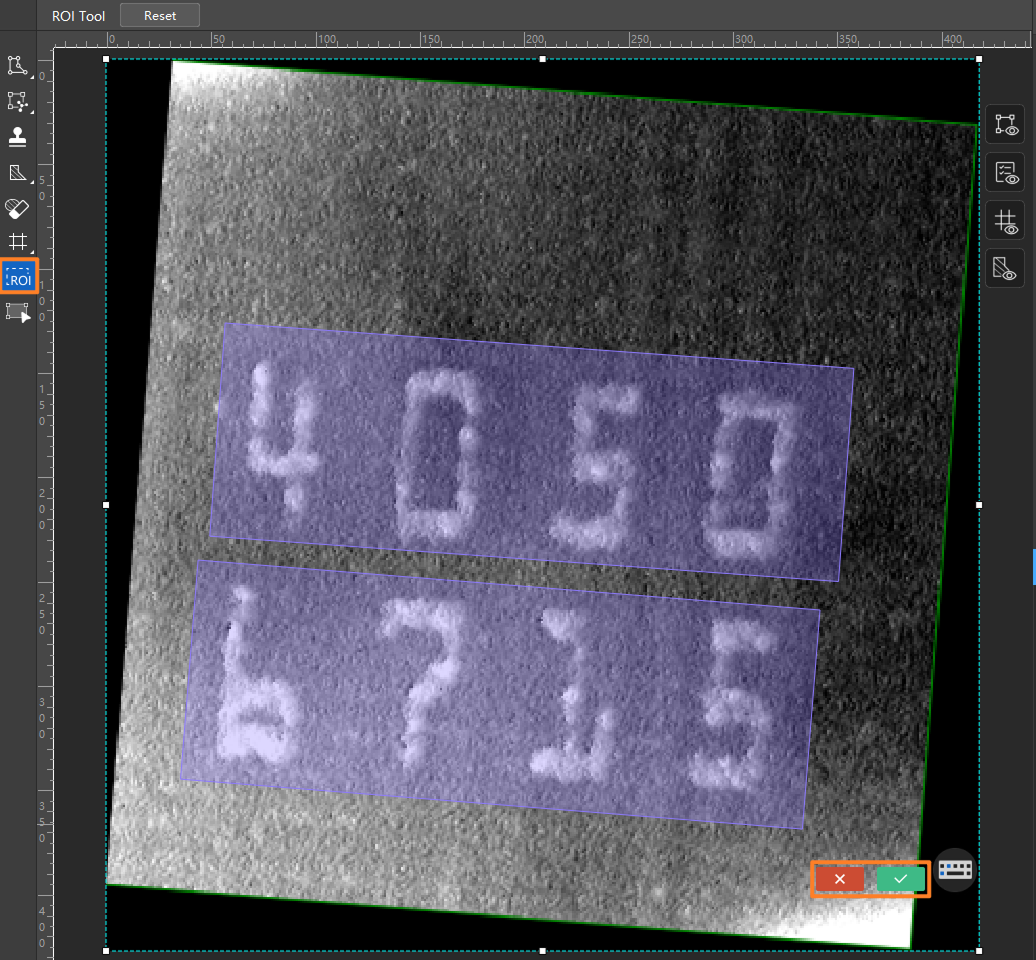Confirm ROI with green checkmark button

click(900, 879)
